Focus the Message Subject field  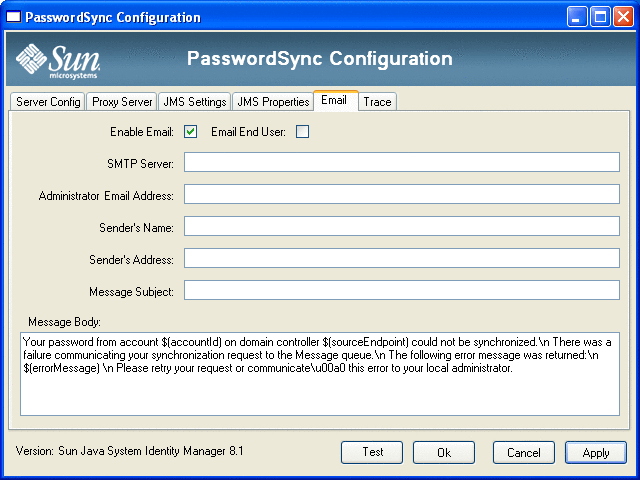(402, 290)
